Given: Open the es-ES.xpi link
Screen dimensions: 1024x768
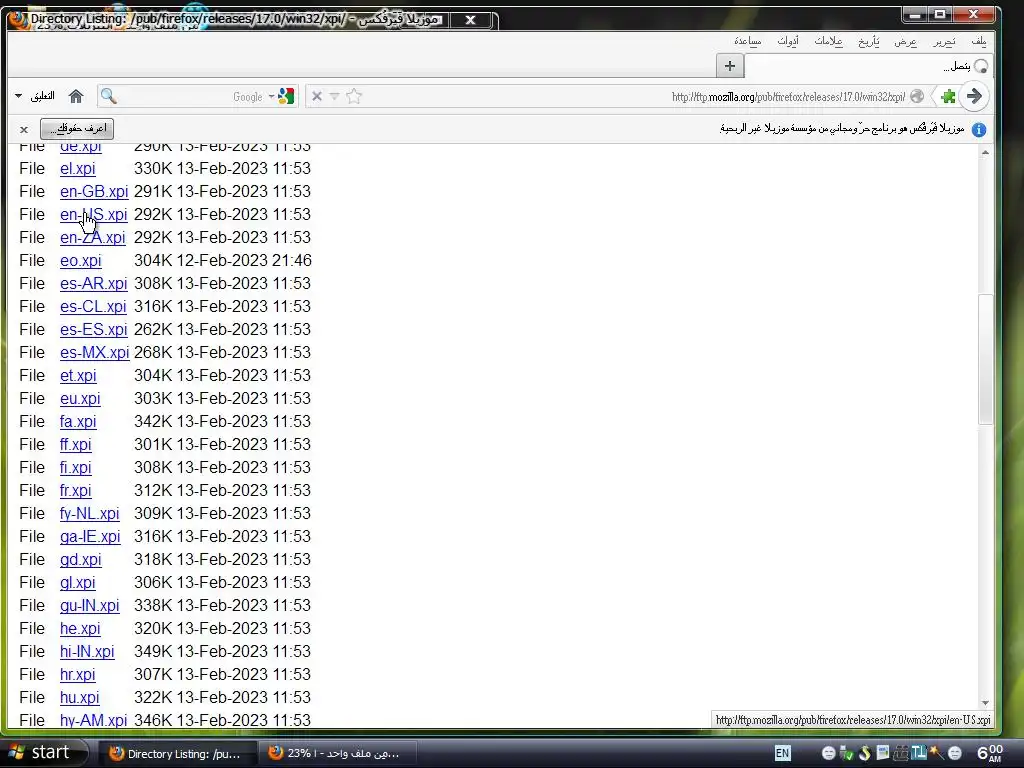Looking at the screenshot, I should pyautogui.click(x=93, y=329).
